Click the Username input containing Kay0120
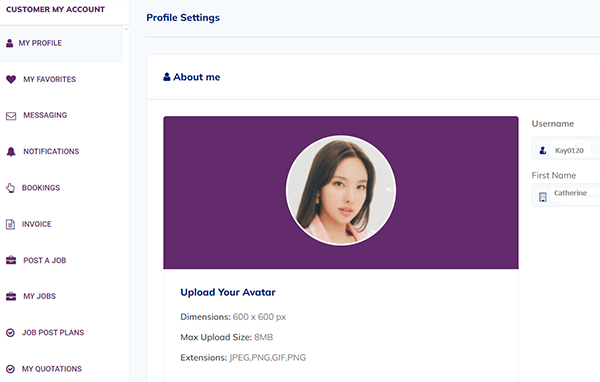 pyautogui.click(x=566, y=148)
